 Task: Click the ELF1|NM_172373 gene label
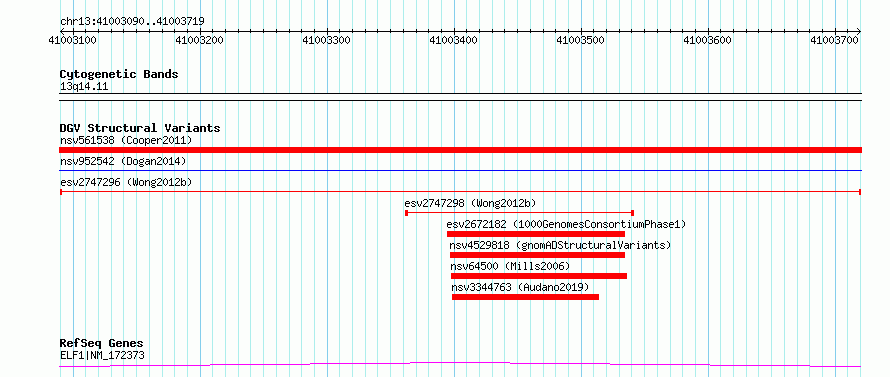click(102, 355)
